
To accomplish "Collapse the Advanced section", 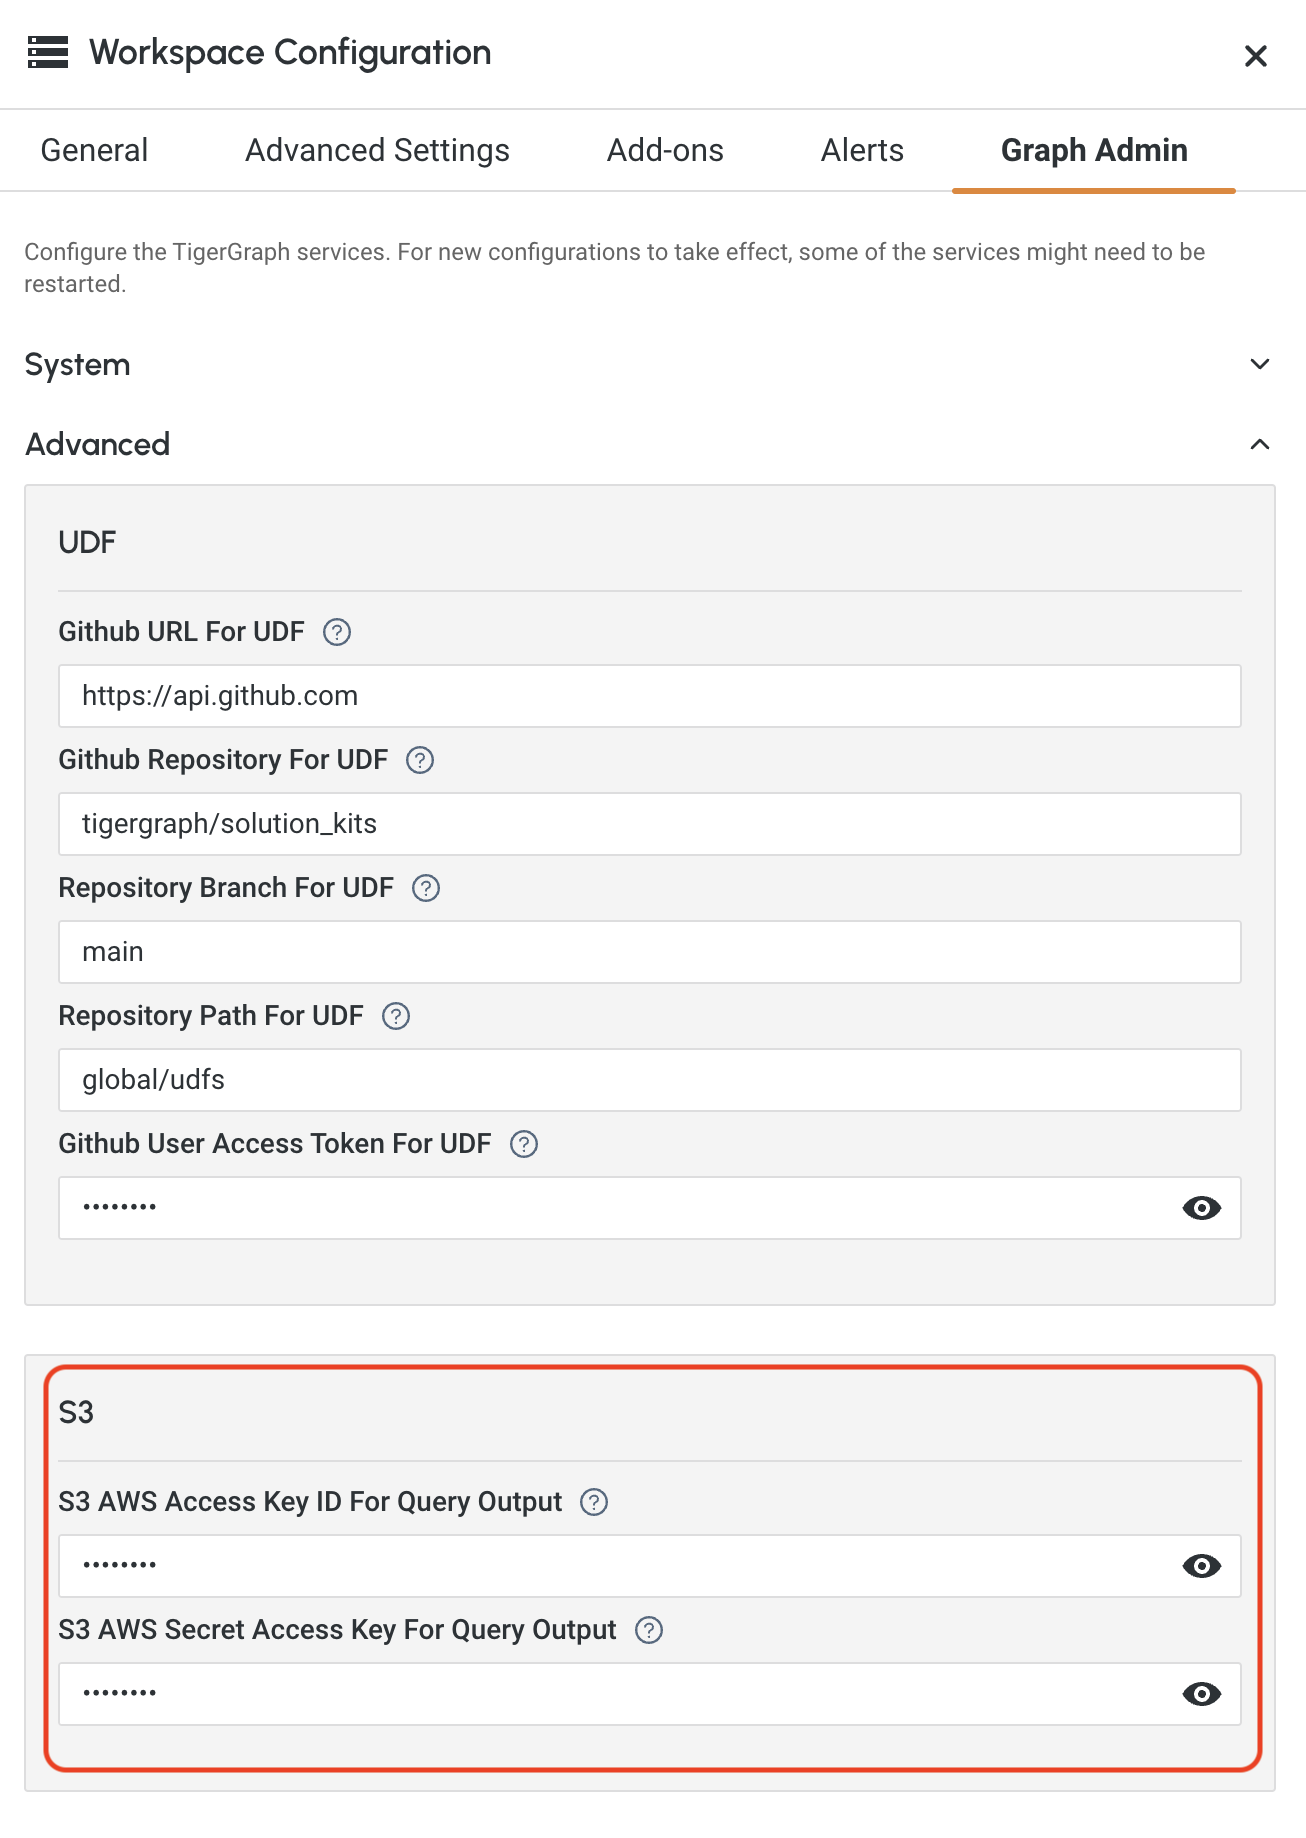I will 1260,444.
